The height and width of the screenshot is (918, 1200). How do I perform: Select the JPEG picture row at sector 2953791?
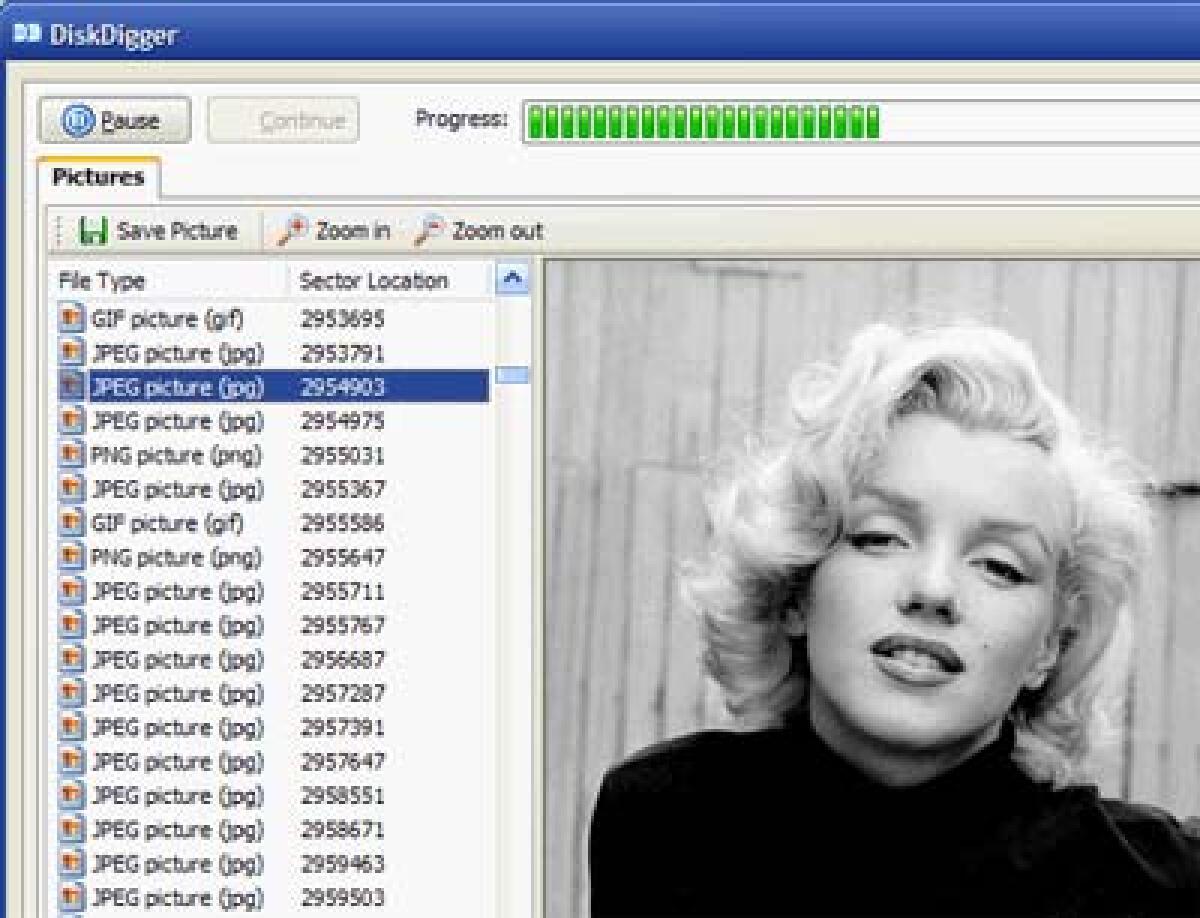[x=272, y=353]
